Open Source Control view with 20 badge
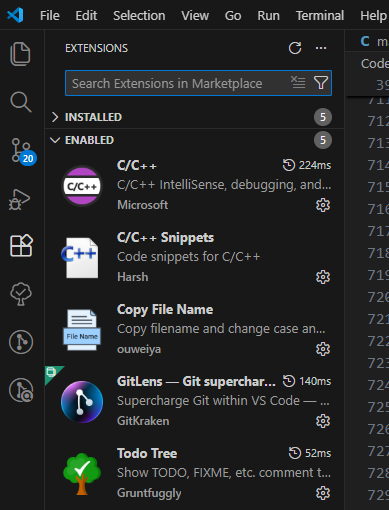Screen dimensions: 389x510 [x=23, y=152]
